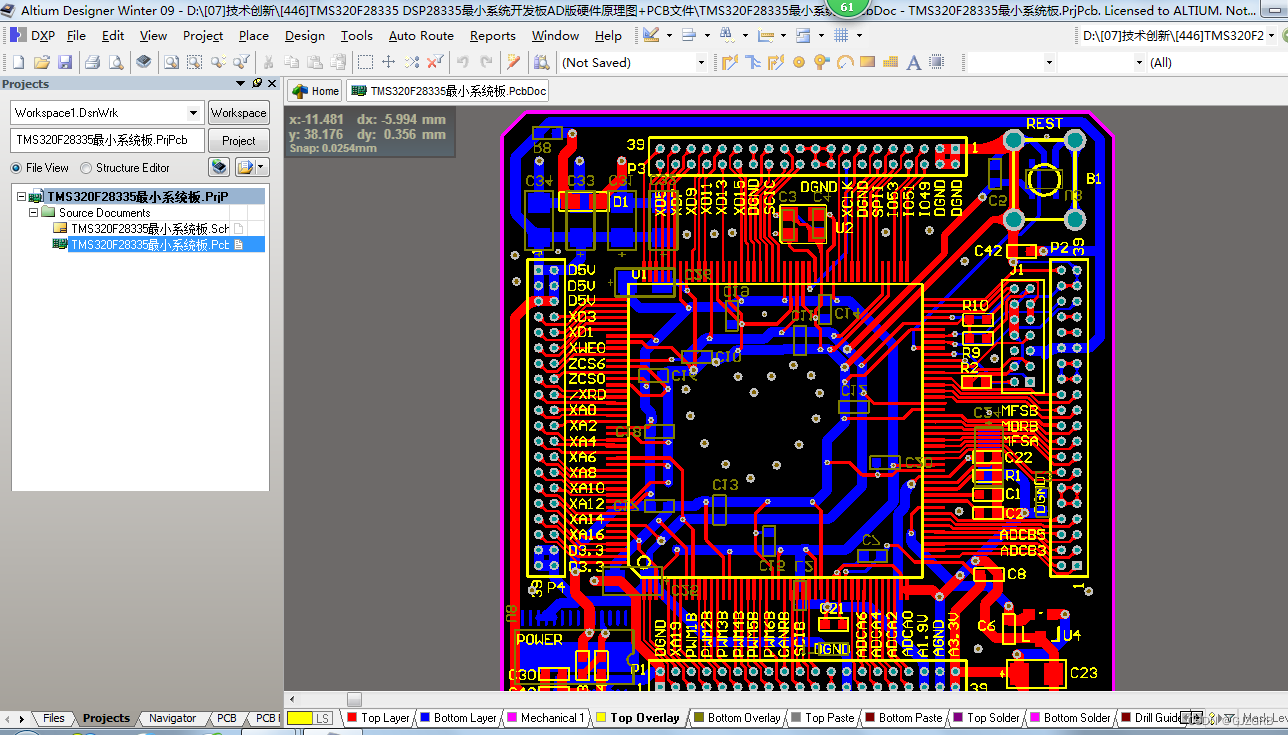Viewport: 1288px width, 735px height.
Task: Click the Open document folder icon
Action: coord(41,62)
